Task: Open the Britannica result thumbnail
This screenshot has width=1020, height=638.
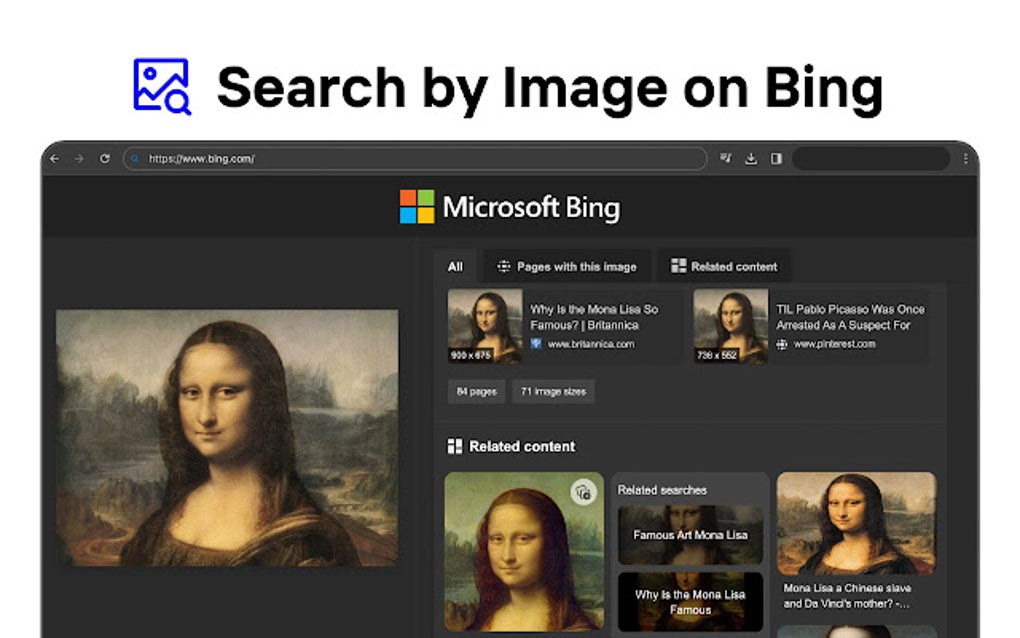Action: tap(485, 326)
